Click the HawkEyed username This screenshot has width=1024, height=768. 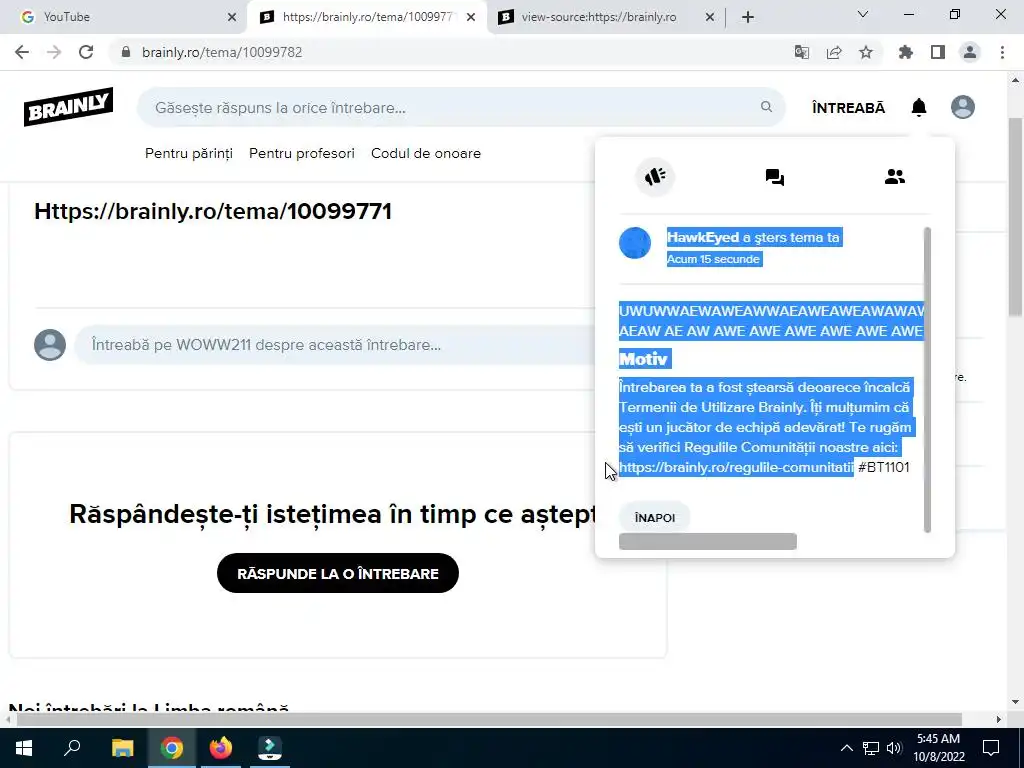pyautogui.click(x=703, y=237)
